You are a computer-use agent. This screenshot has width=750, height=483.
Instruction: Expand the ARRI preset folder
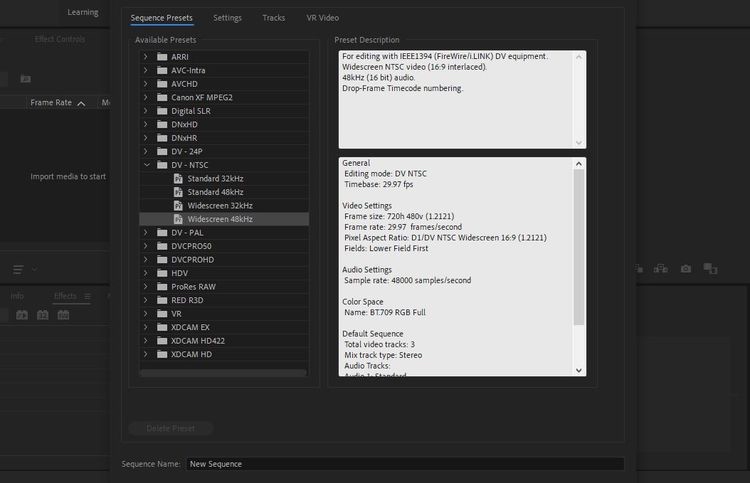146,57
